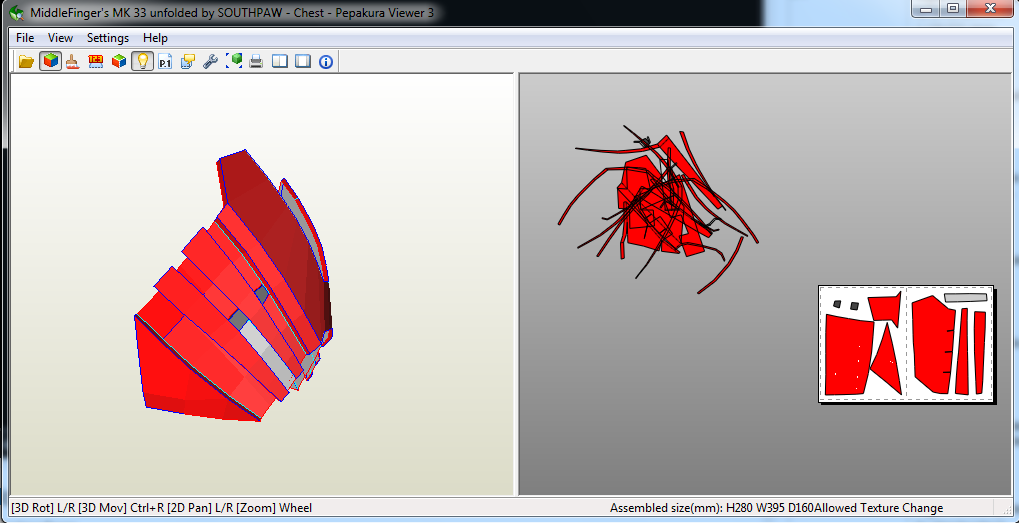Maximize the Pepakura Viewer window
1019x523 pixels.
953,9
